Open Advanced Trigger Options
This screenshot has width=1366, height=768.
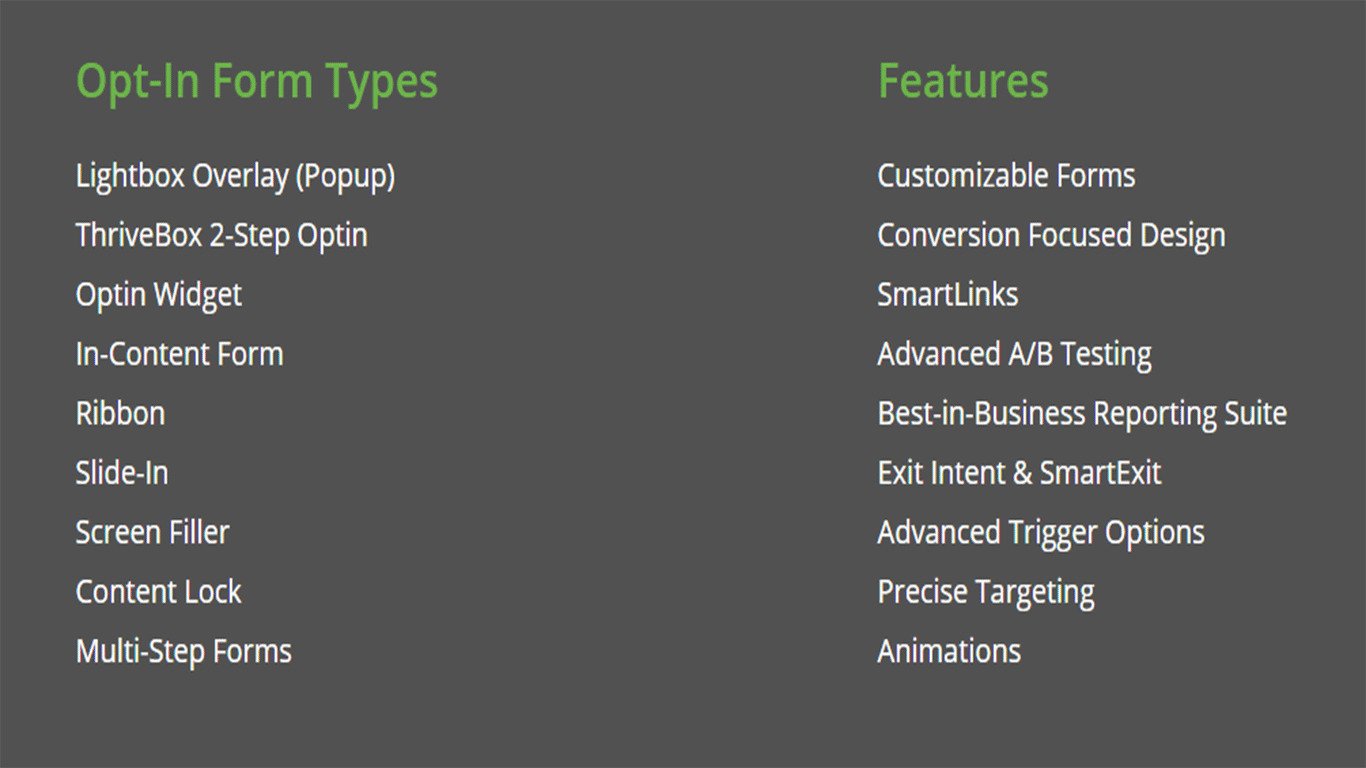[1041, 533]
